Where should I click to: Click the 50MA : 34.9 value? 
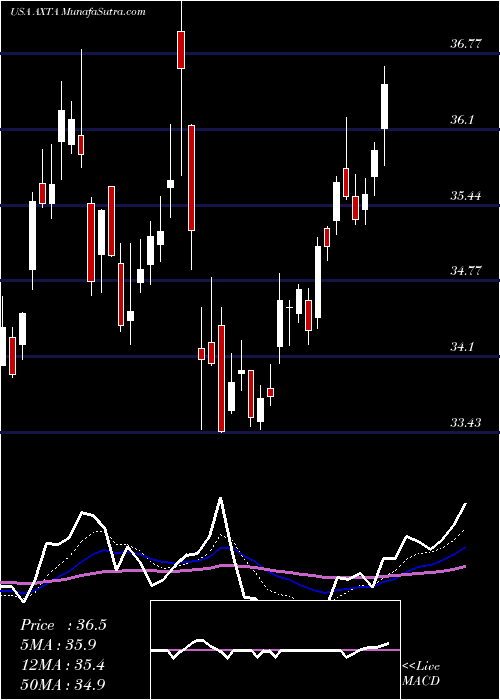tap(63, 685)
